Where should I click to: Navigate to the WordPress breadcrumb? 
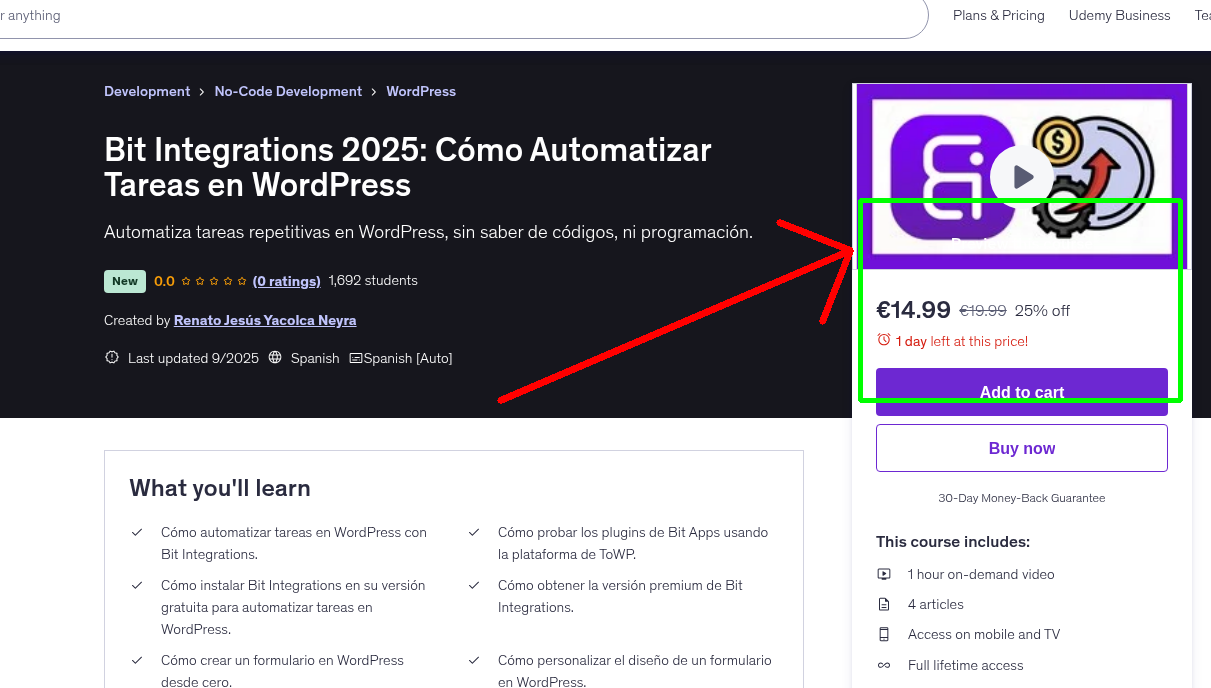[420, 91]
